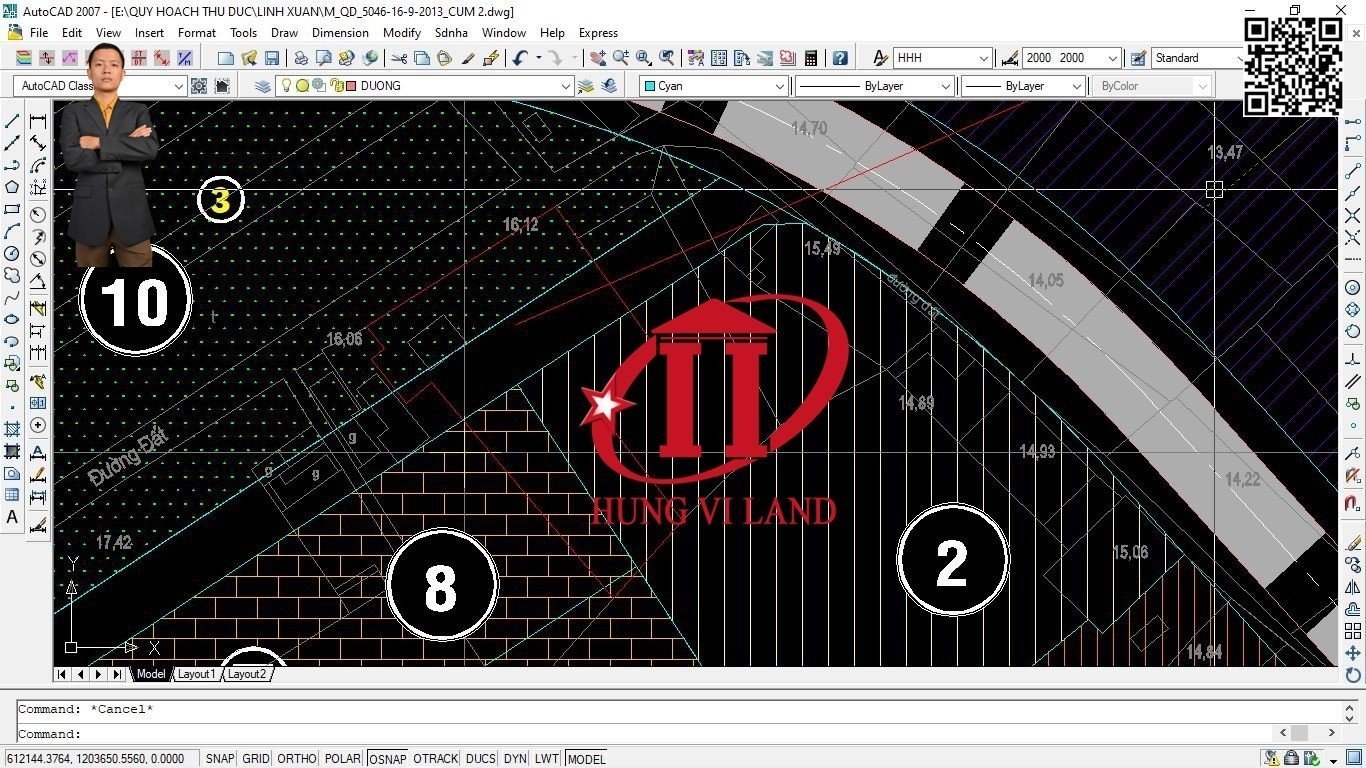Toggle DUCS in status bar
1366x768 pixels.
click(x=481, y=759)
